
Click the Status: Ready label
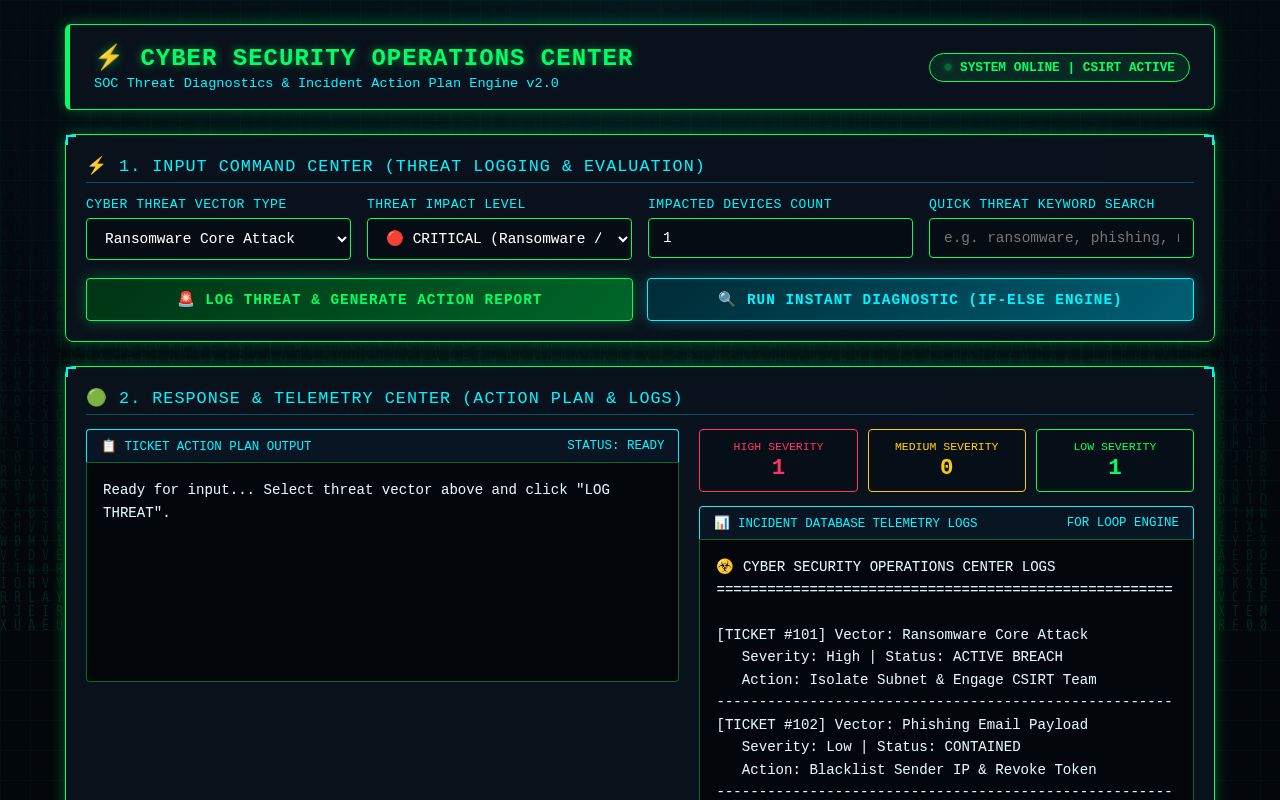(615, 446)
